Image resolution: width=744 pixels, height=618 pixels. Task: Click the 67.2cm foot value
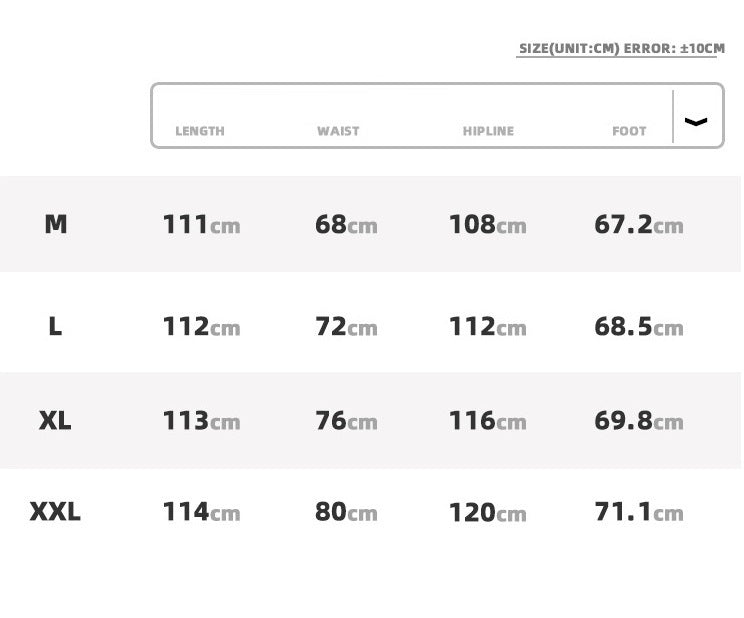[638, 225]
